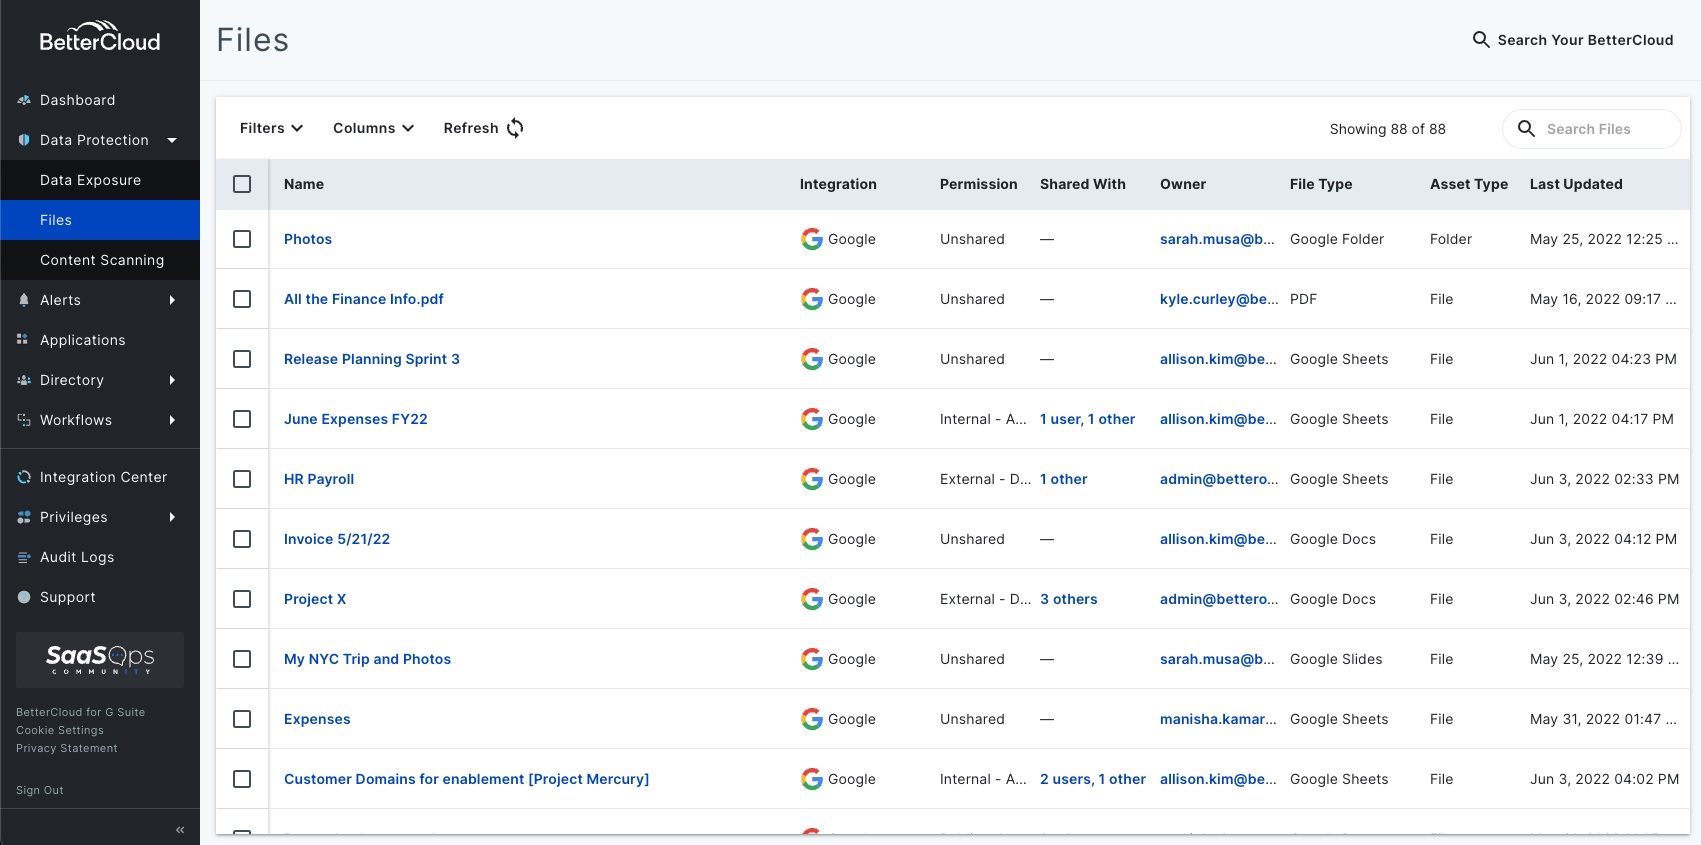Click the Google logo in the Photos row
Viewport: 1701px width, 845px height.
click(x=812, y=239)
